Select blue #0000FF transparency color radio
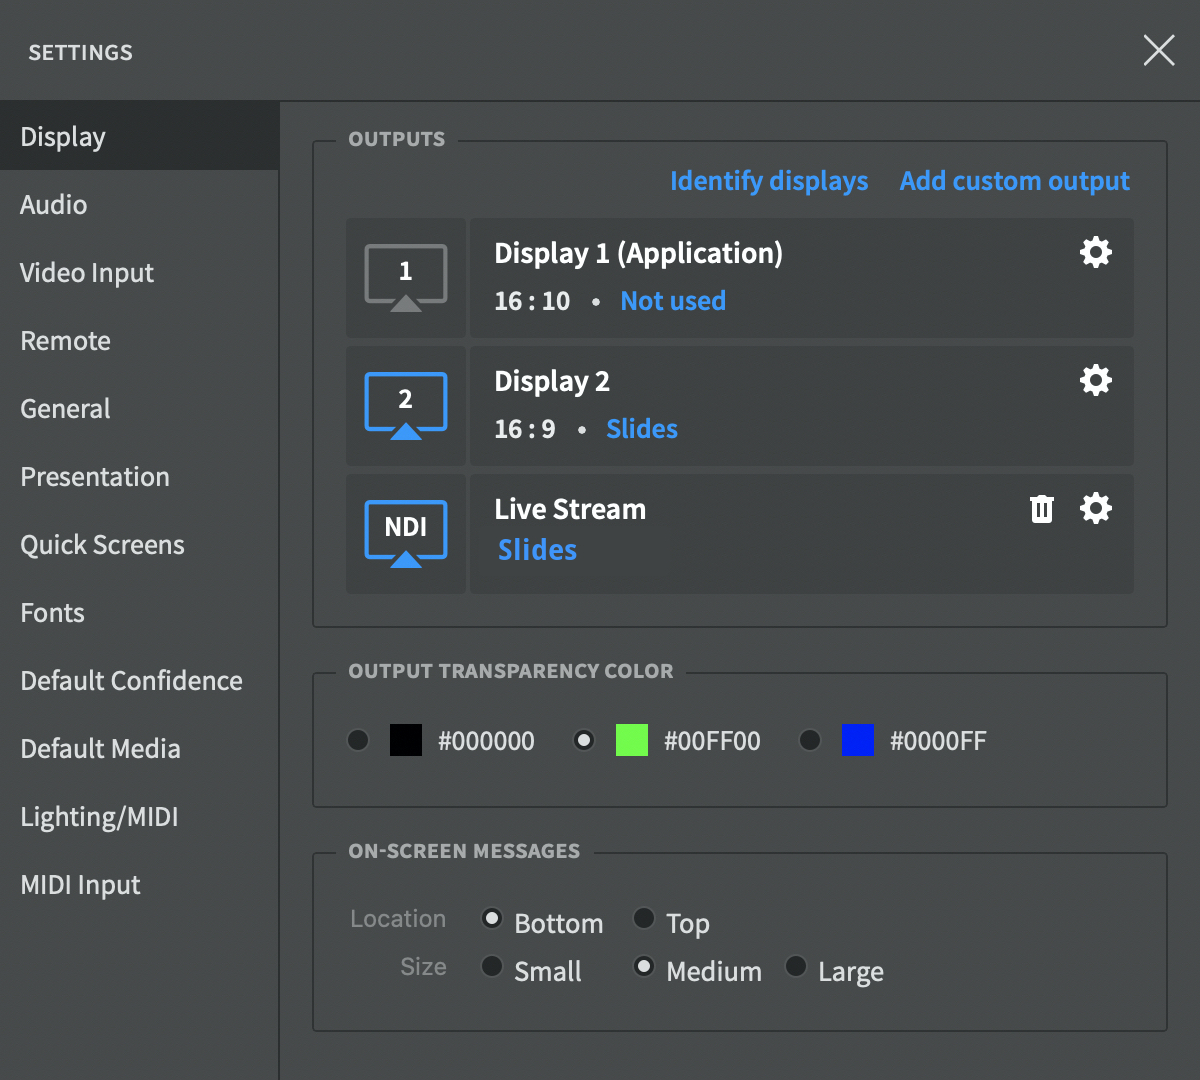The width and height of the screenshot is (1200, 1080). click(x=810, y=740)
